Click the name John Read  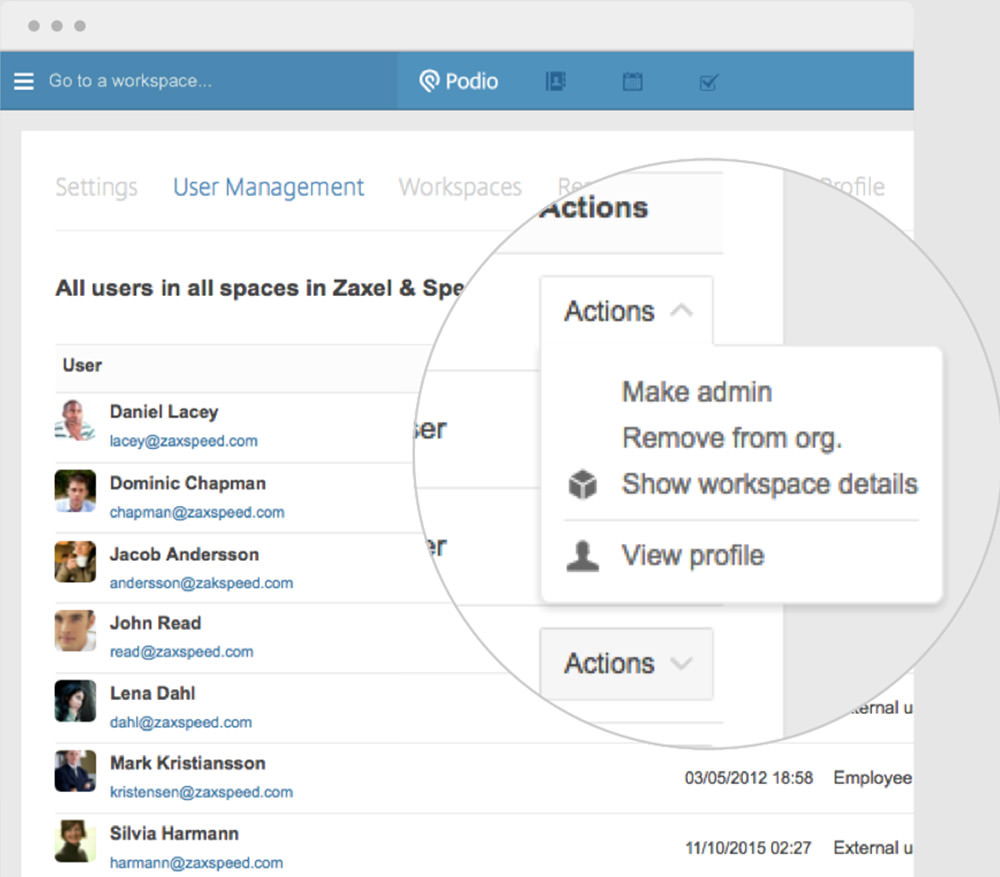point(155,623)
